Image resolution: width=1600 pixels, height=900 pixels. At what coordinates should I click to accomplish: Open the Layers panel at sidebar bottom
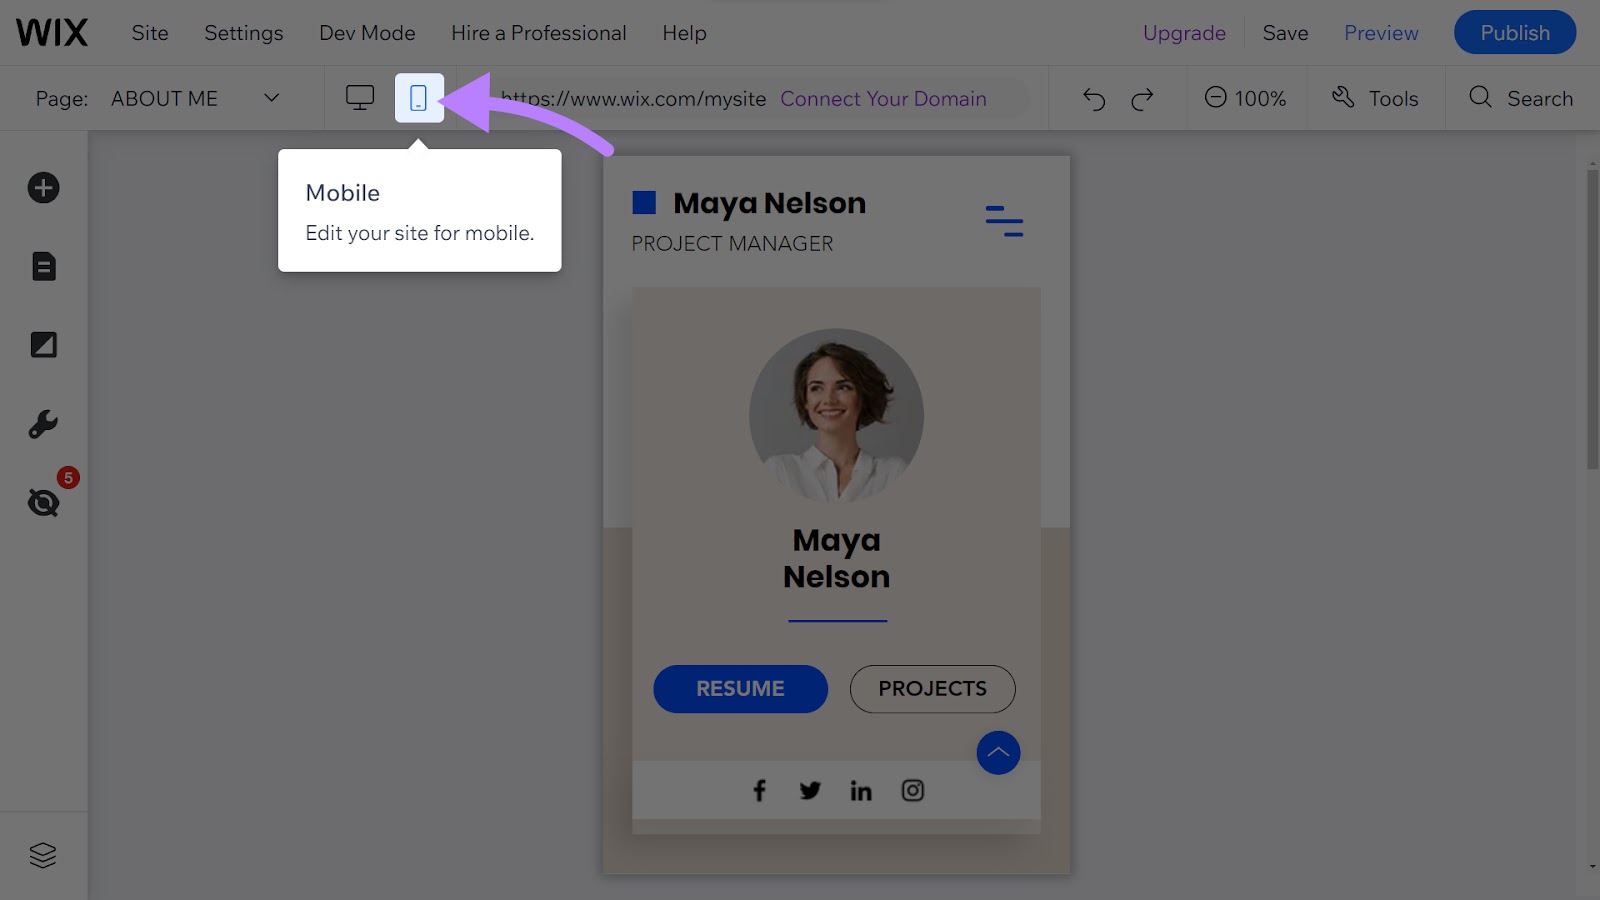click(43, 855)
